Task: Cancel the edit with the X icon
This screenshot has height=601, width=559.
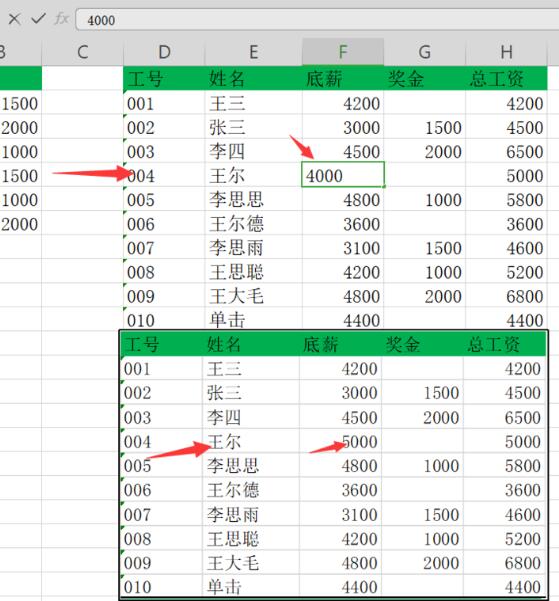Action: [x=15, y=19]
